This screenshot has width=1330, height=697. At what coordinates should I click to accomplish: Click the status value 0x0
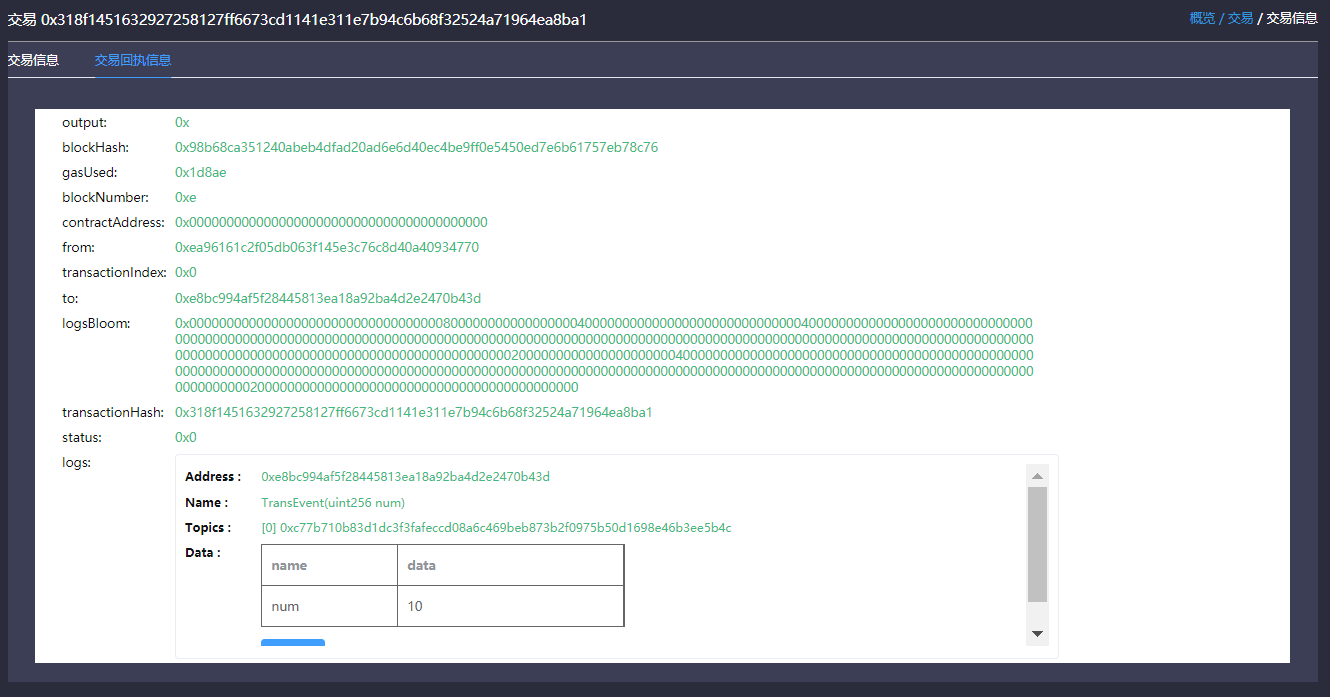pyautogui.click(x=186, y=438)
